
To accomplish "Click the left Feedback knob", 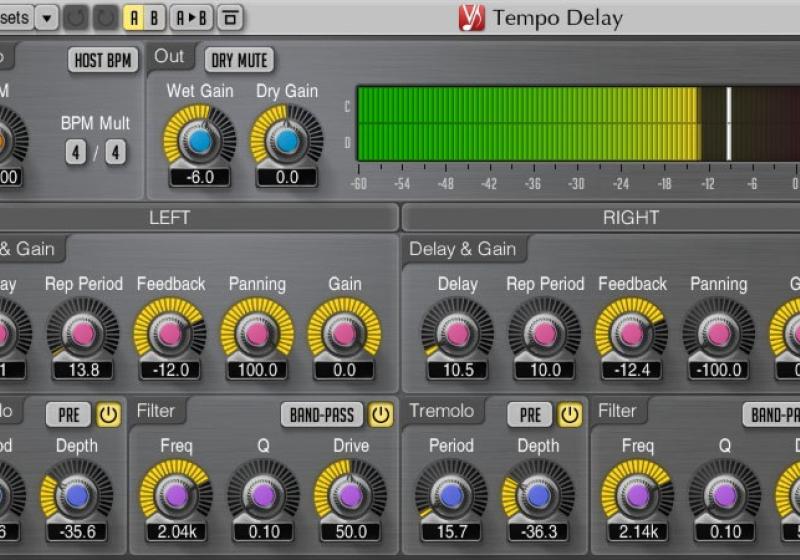I will coord(170,333).
